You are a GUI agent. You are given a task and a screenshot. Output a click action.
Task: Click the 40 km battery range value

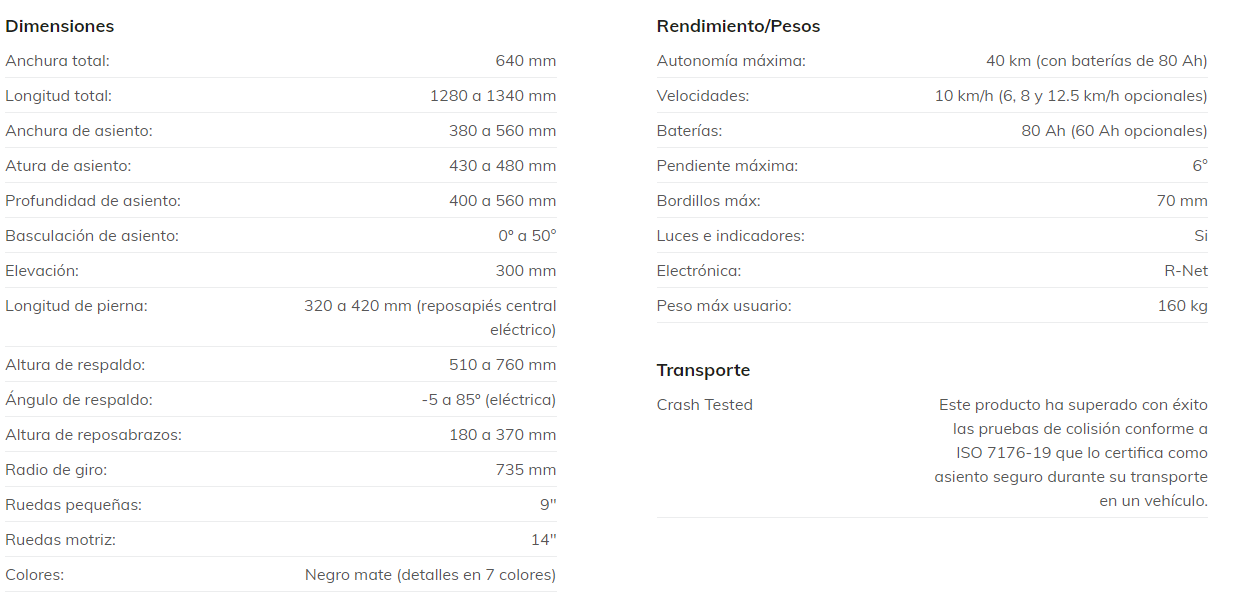1096,61
